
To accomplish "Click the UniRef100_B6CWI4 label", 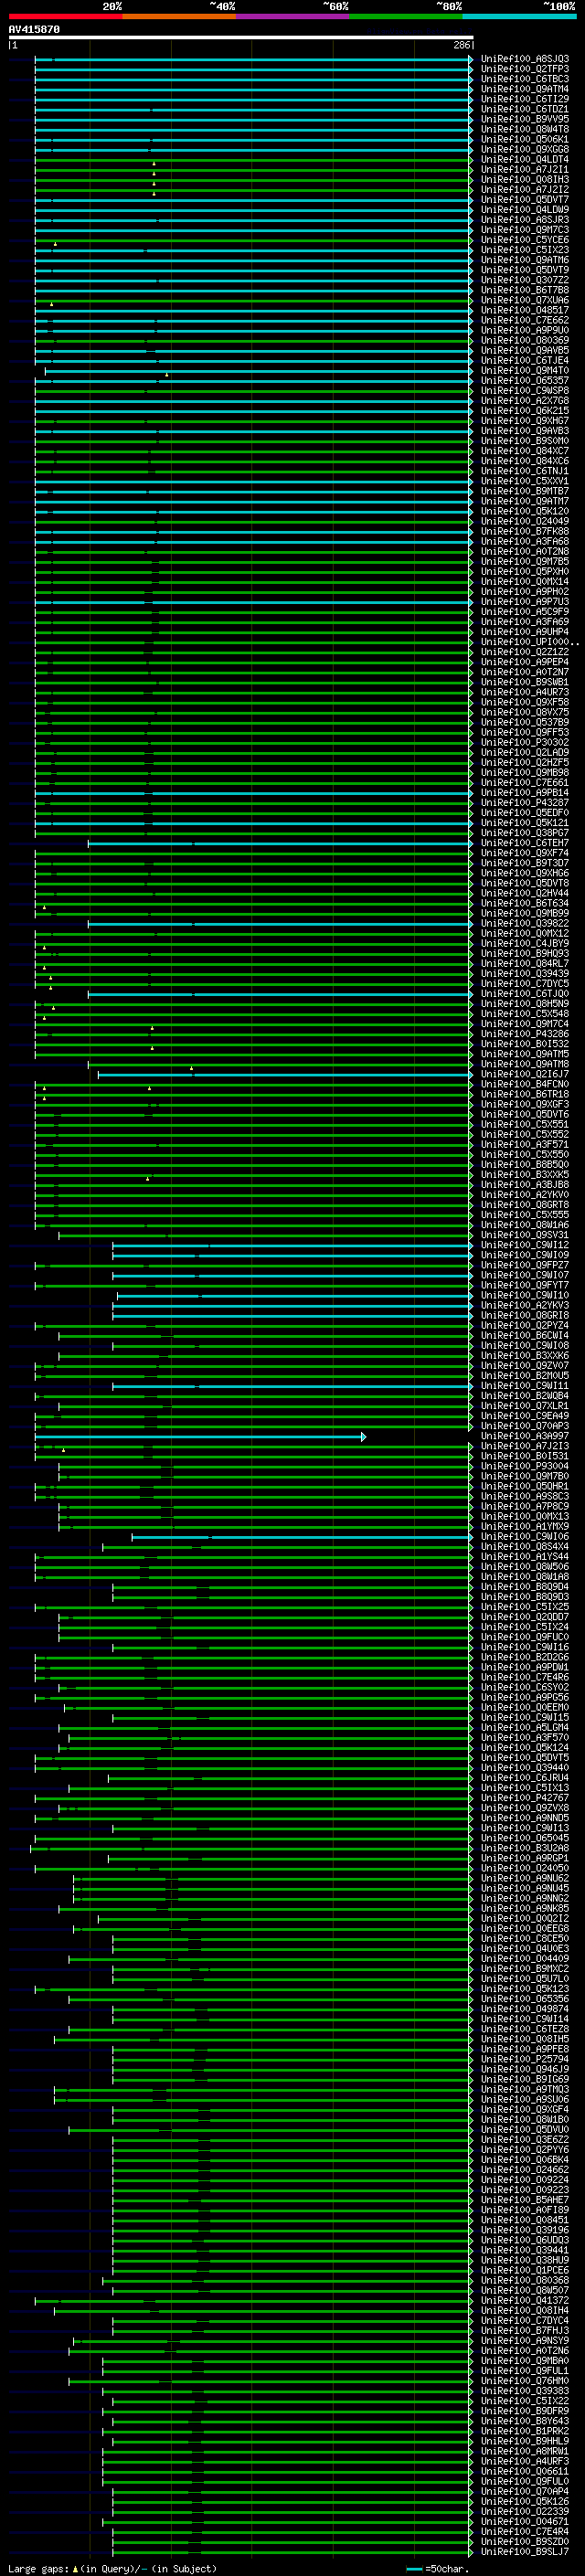I will click(525, 1336).
